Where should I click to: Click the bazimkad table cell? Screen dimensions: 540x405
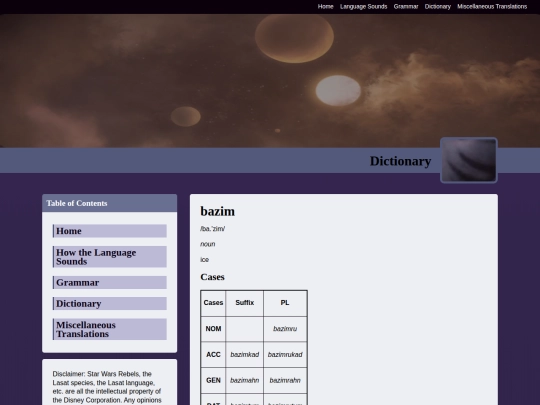tap(245, 355)
